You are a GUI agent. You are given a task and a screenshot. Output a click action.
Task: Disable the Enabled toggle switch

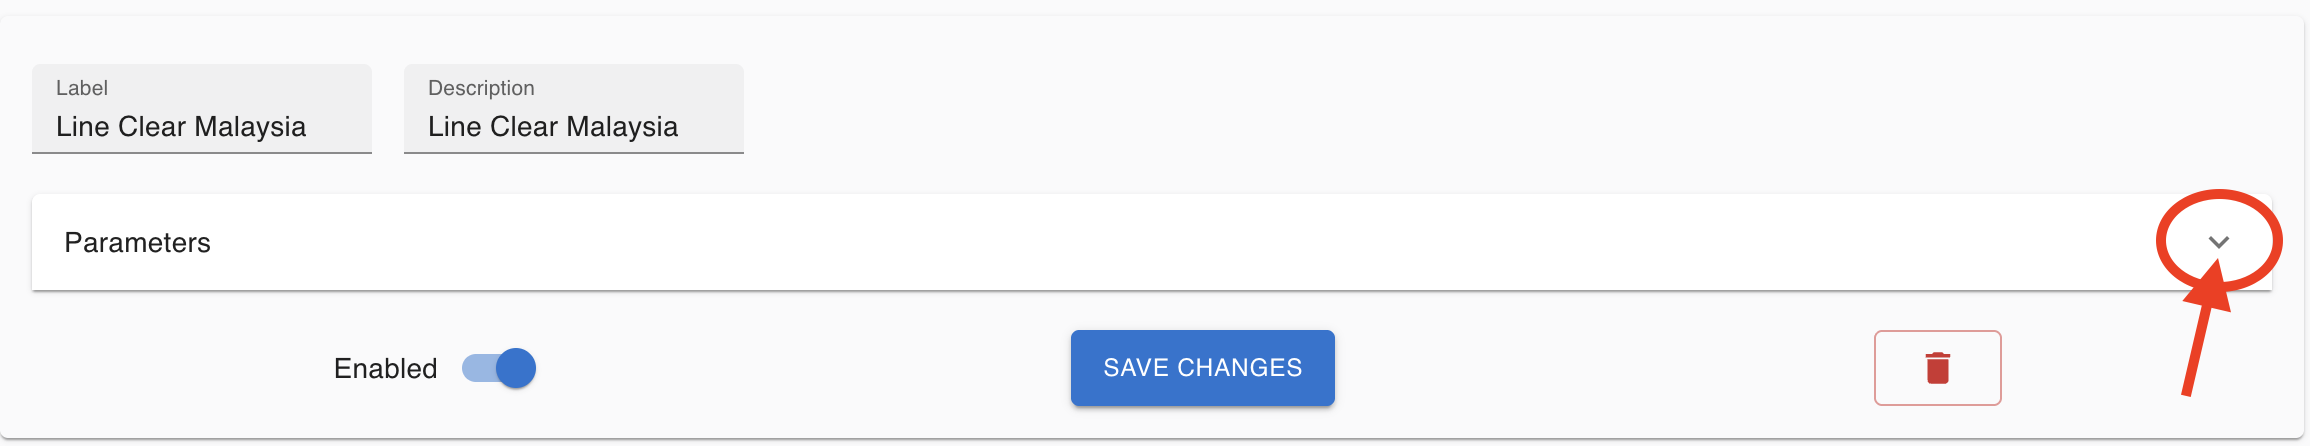(499, 368)
